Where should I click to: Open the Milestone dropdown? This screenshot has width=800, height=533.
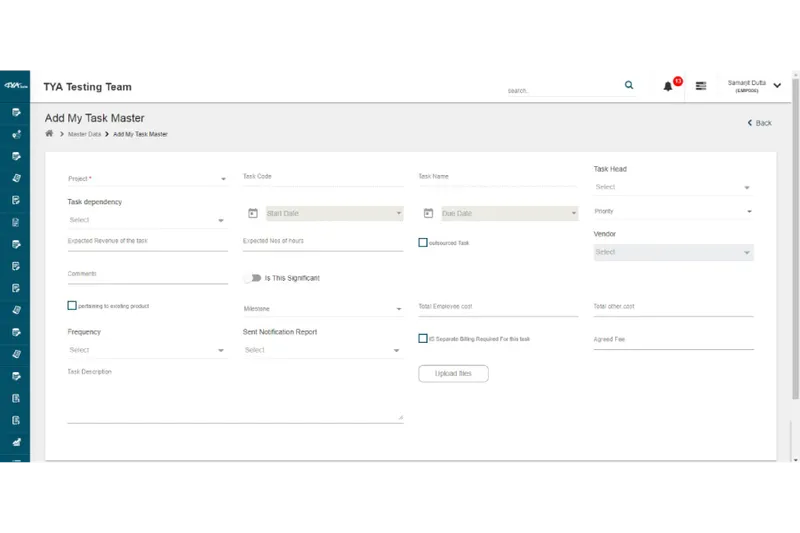pos(323,309)
